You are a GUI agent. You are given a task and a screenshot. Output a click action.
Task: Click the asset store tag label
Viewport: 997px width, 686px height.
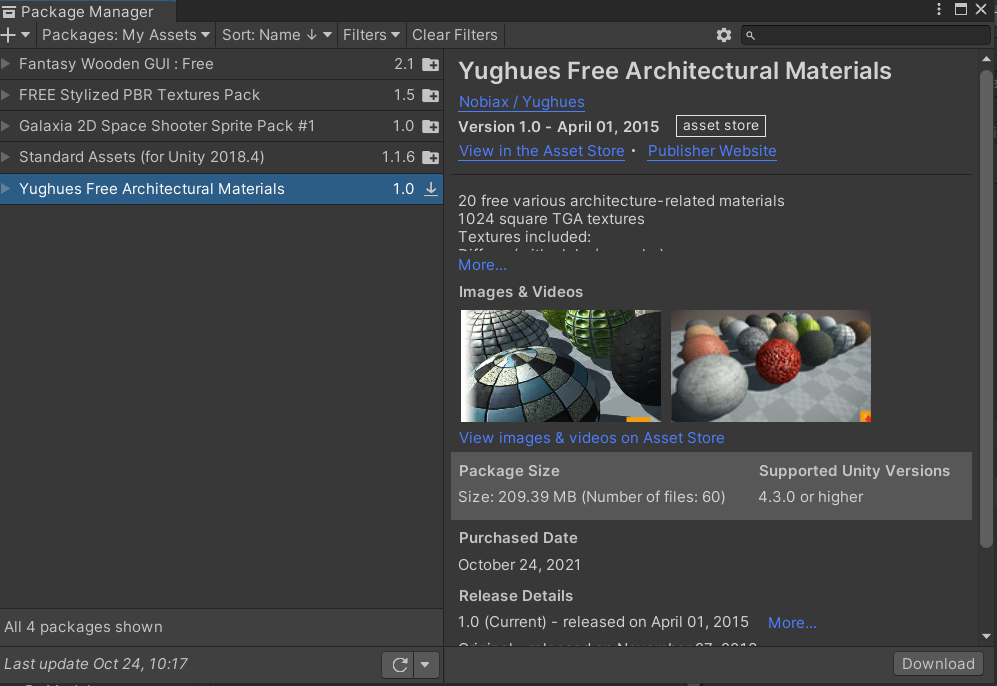click(x=720, y=126)
